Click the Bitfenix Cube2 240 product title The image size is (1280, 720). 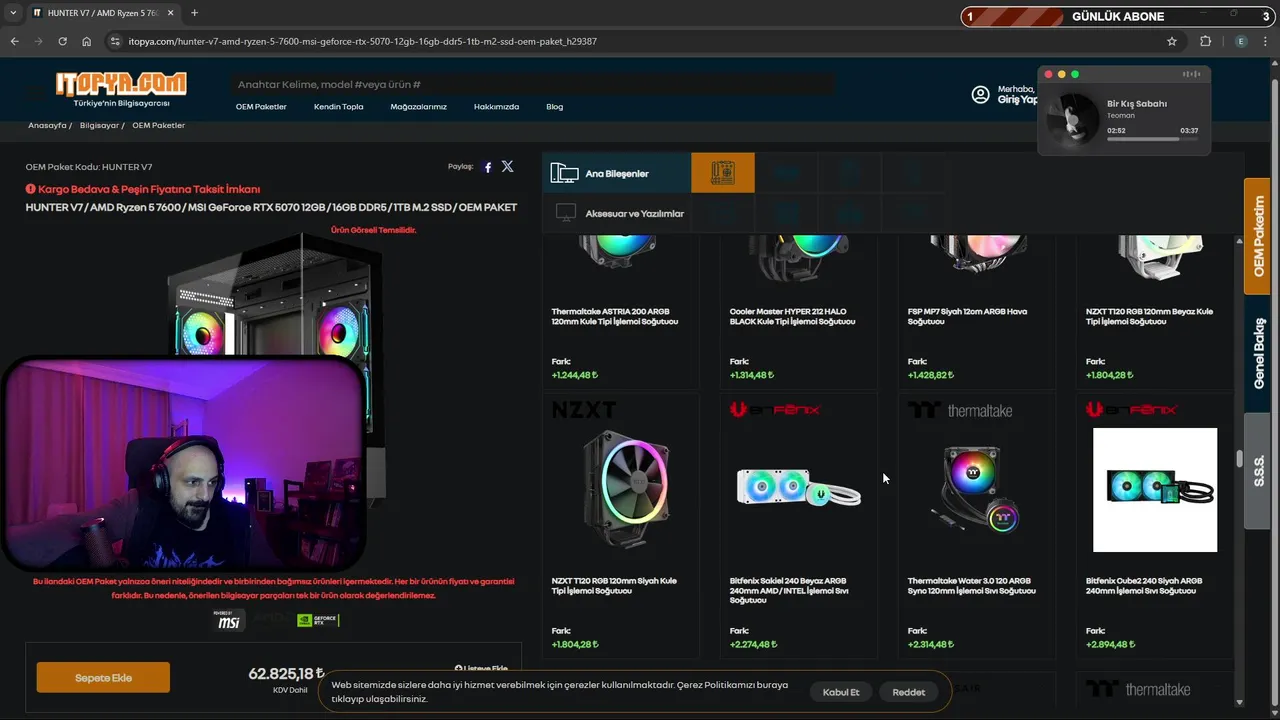click(x=1144, y=585)
